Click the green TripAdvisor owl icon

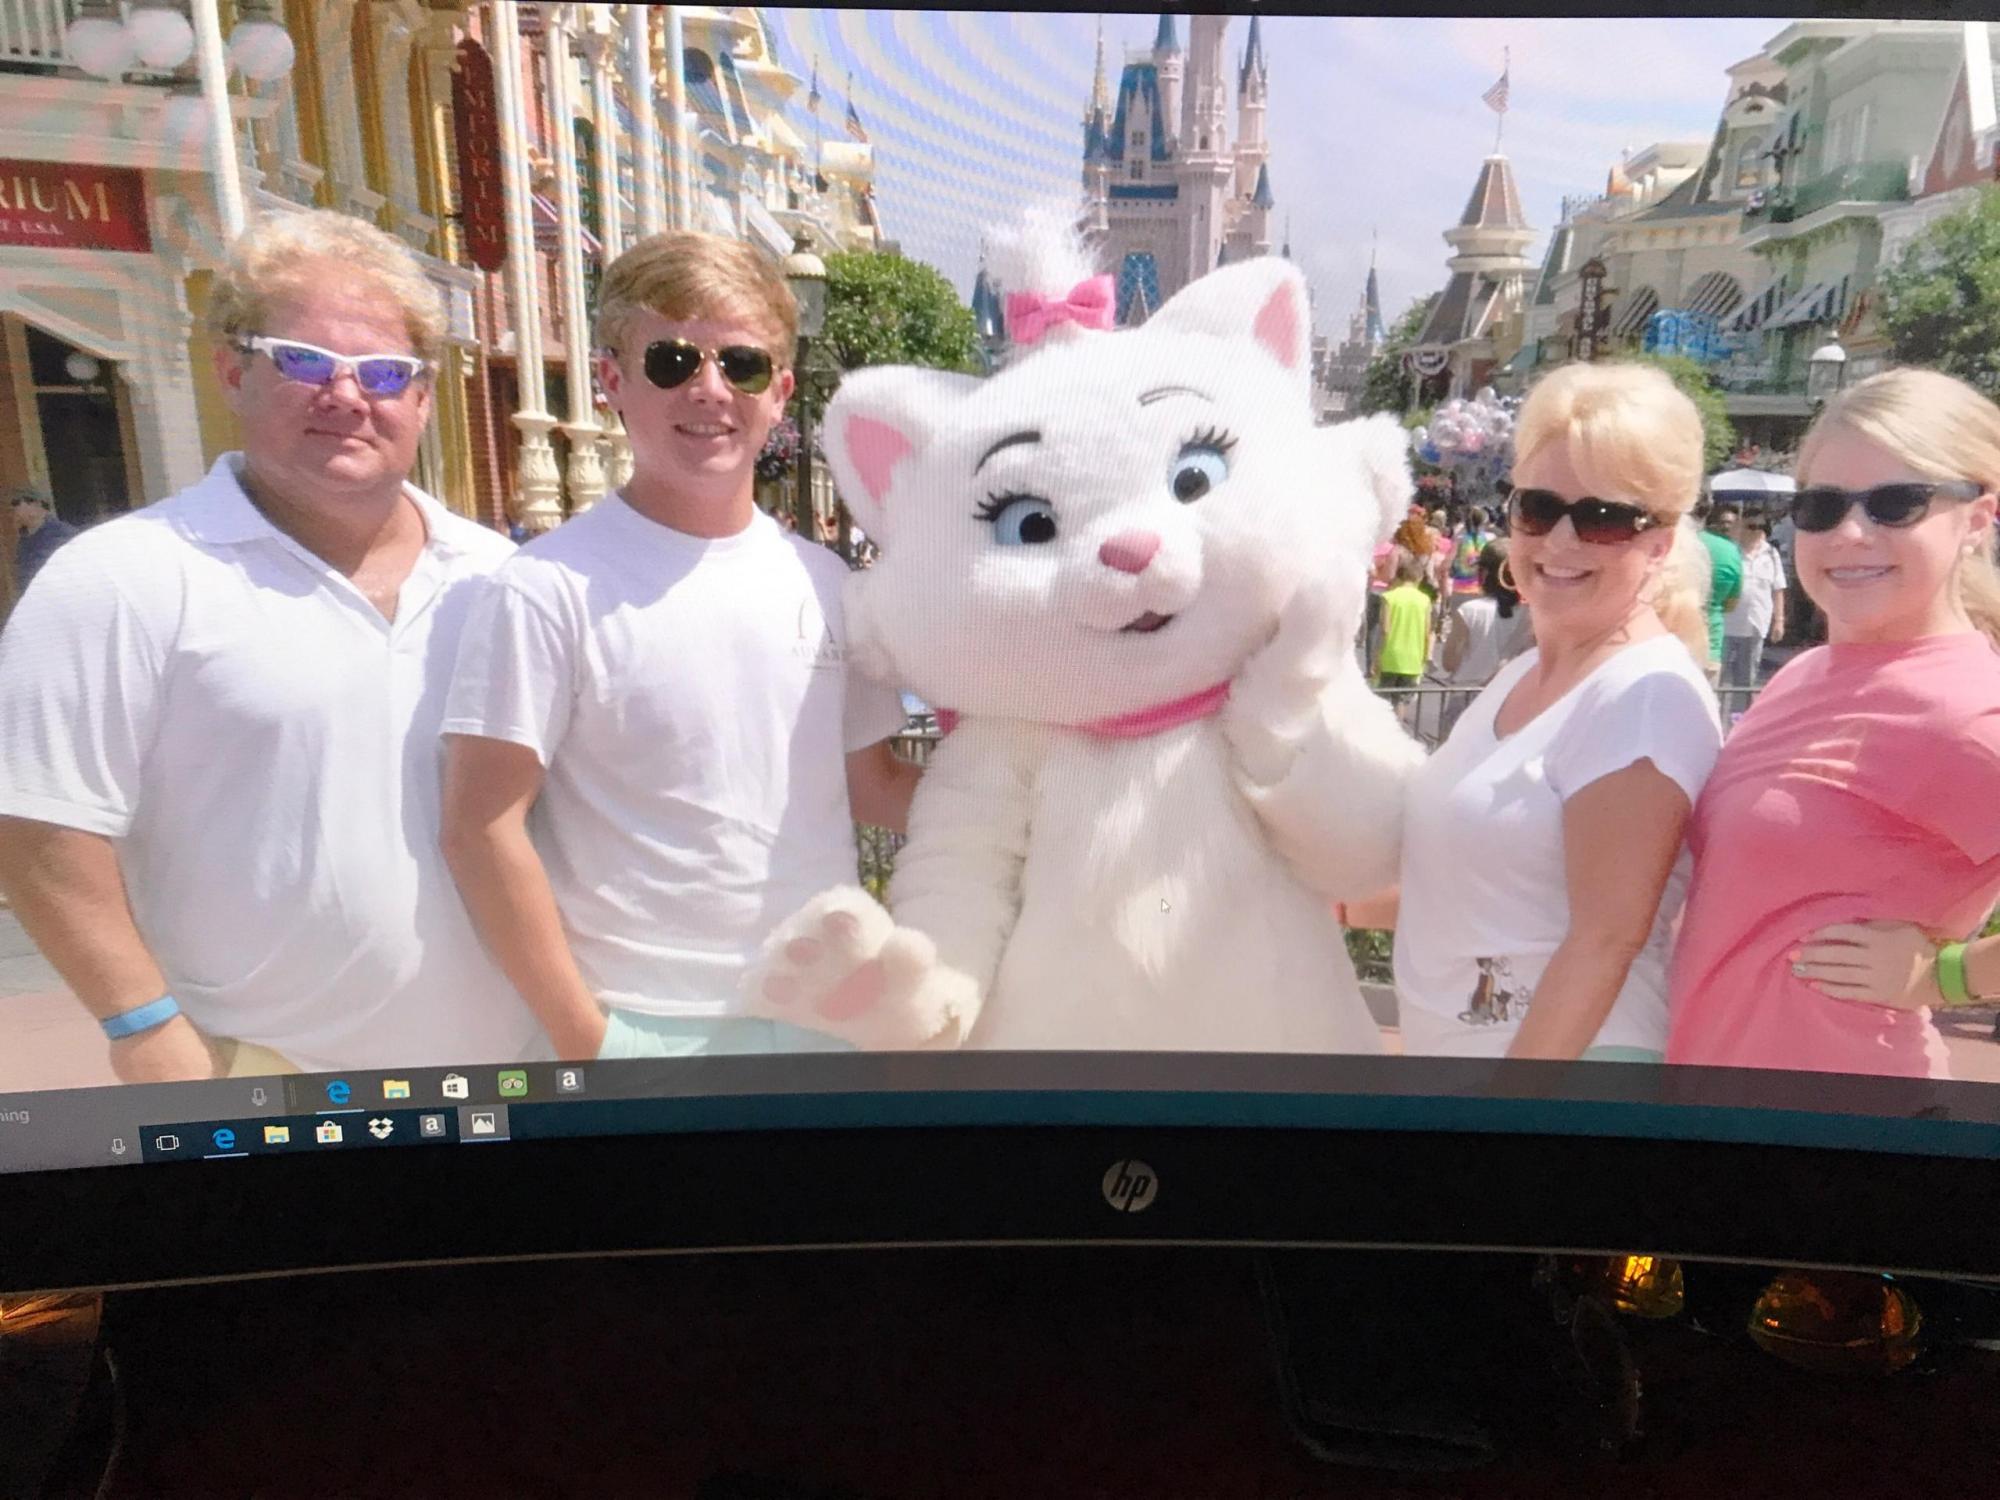[x=512, y=1083]
